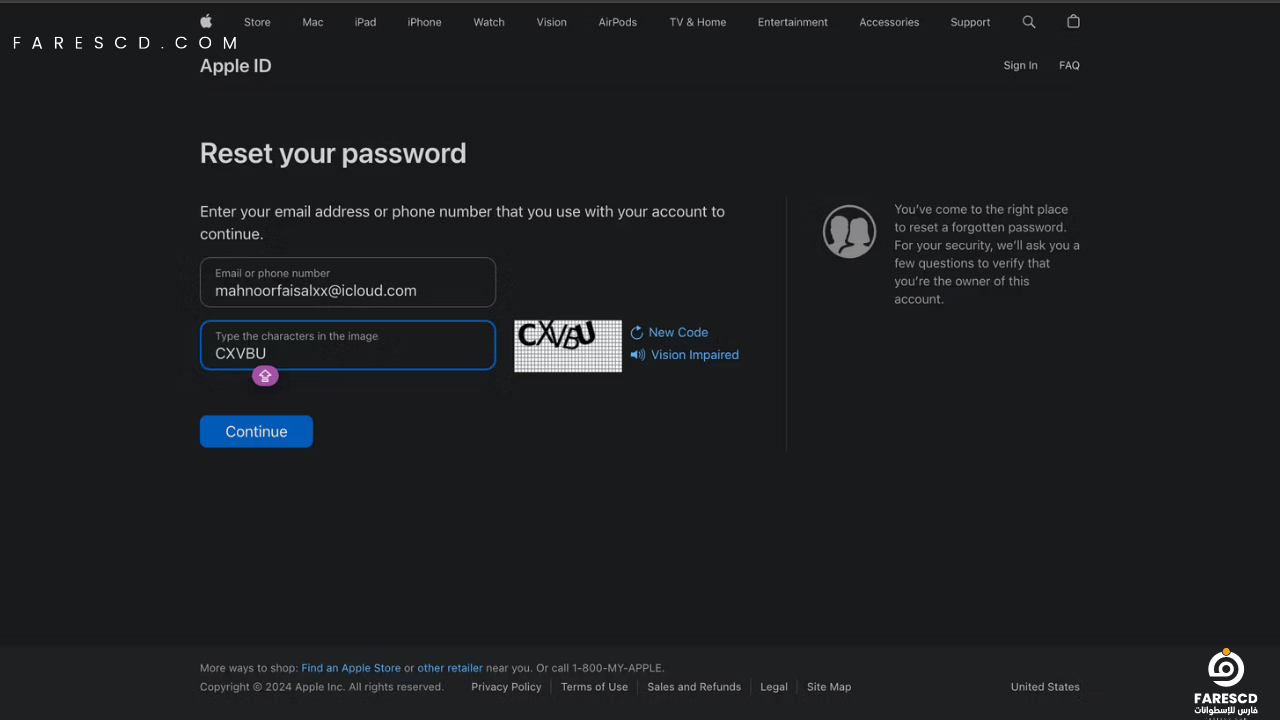This screenshot has height=720, width=1280.
Task: Open the shopping bag icon
Action: (1073, 21)
